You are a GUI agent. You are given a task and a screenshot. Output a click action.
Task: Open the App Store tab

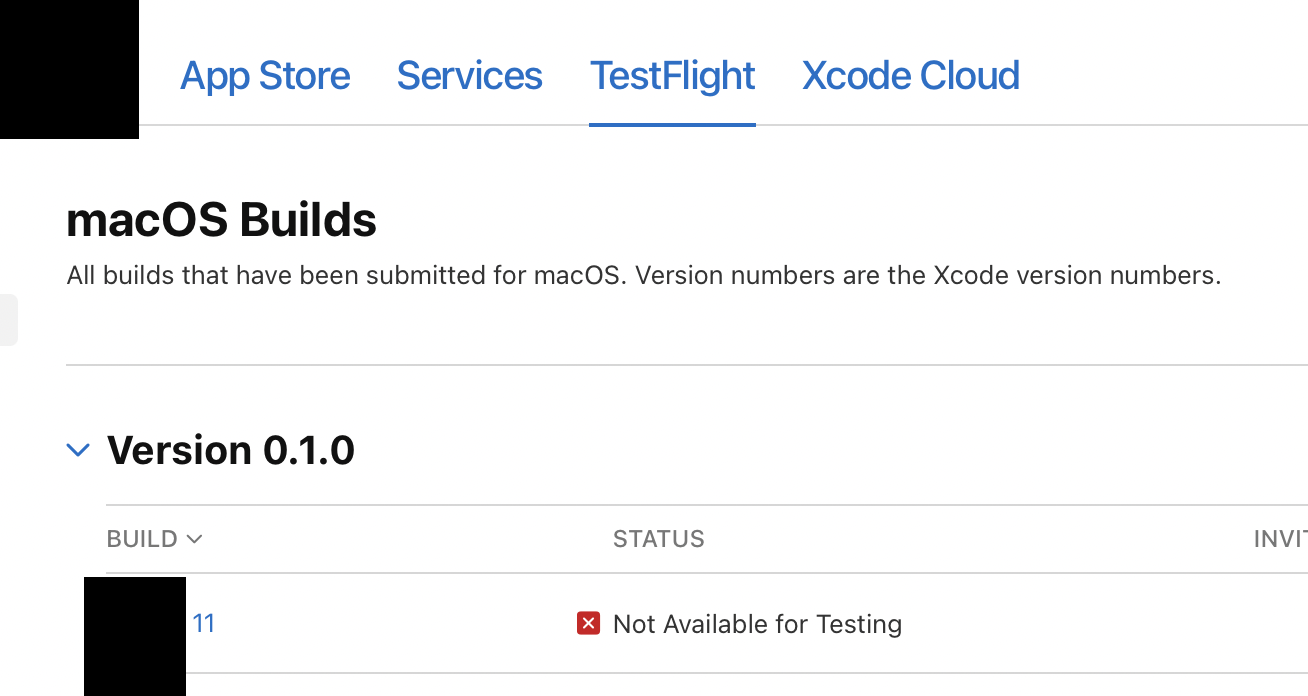[x=265, y=76]
